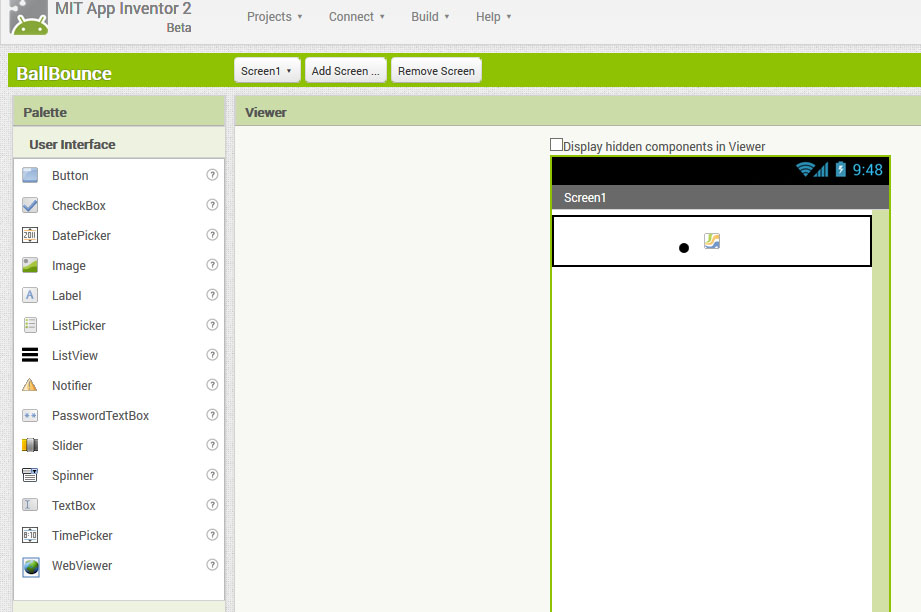The width and height of the screenshot is (921, 612).
Task: Click the MIT App Inventor android logo
Action: point(29,18)
